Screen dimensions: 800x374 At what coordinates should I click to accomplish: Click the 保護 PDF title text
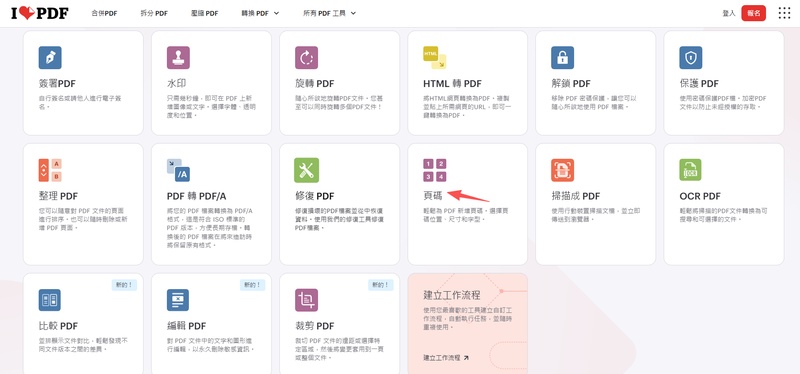[x=699, y=84]
